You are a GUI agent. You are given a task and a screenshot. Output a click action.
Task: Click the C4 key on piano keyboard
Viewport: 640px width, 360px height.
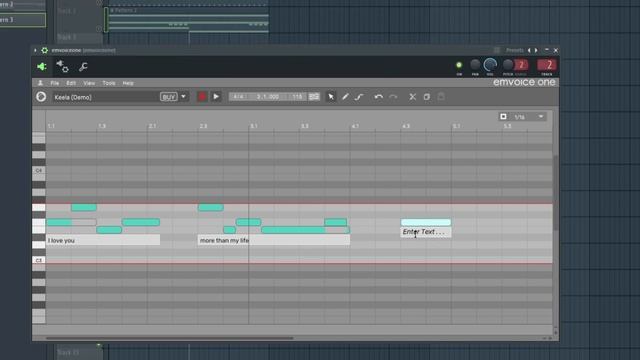point(39,170)
